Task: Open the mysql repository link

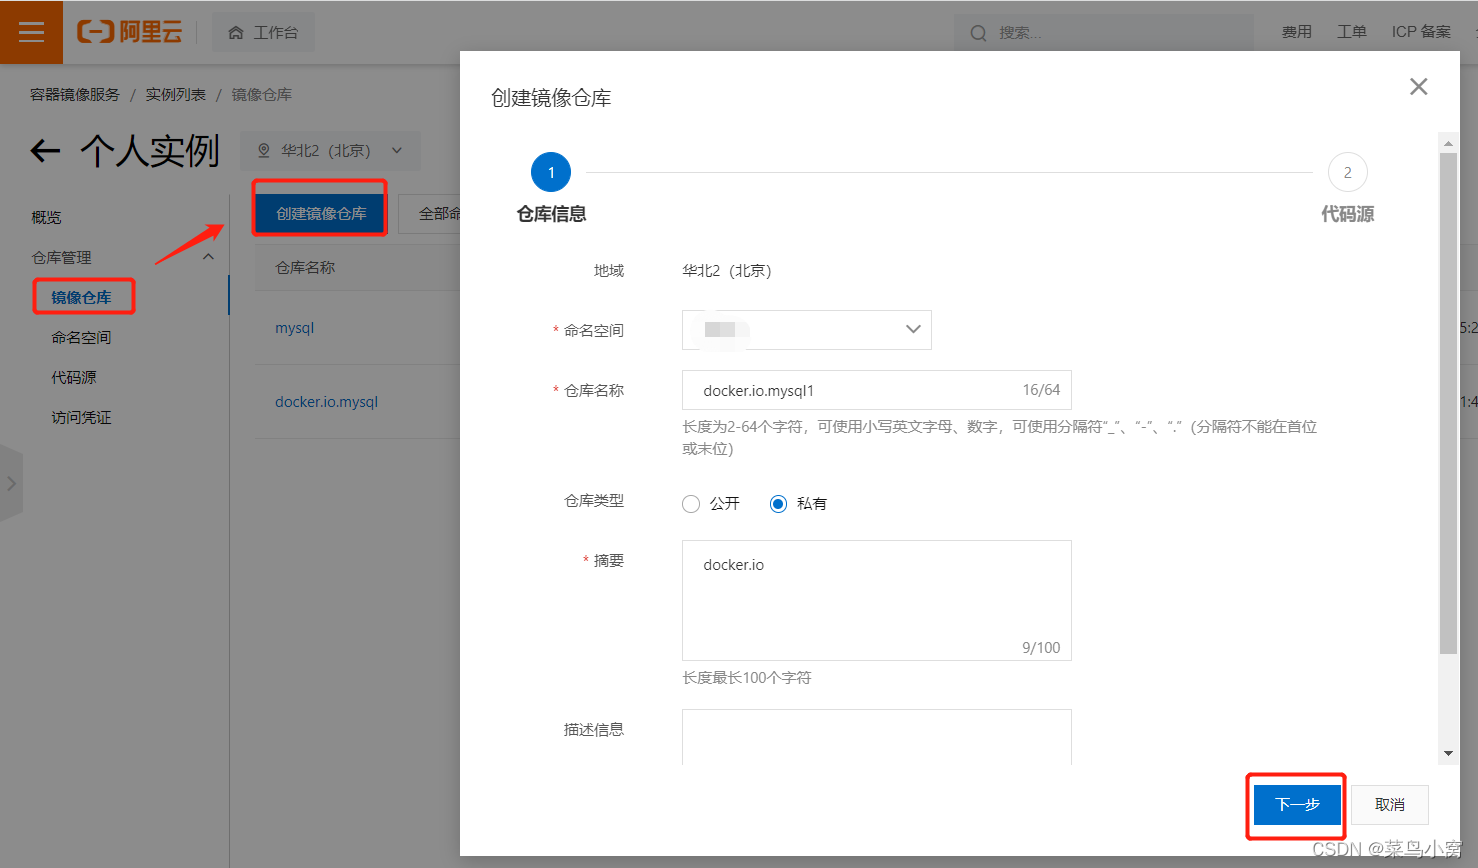Action: click(295, 328)
